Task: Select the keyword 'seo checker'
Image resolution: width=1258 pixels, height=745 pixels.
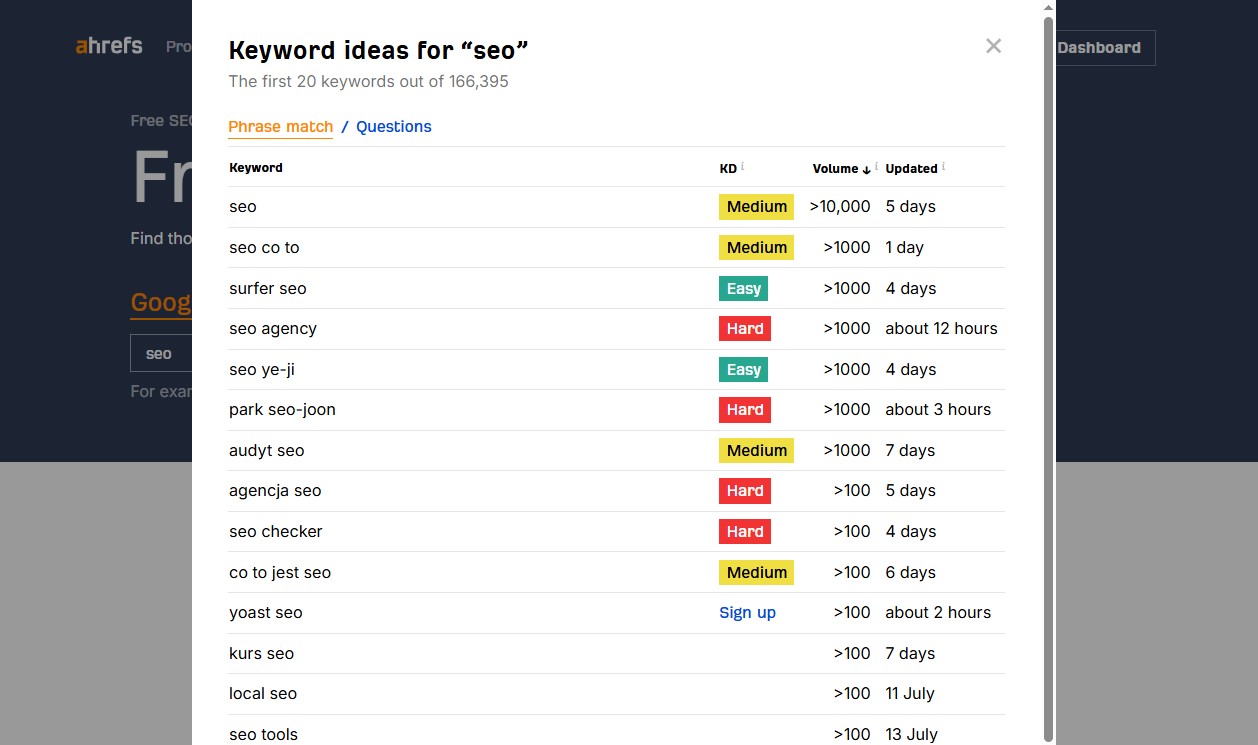Action: (276, 532)
